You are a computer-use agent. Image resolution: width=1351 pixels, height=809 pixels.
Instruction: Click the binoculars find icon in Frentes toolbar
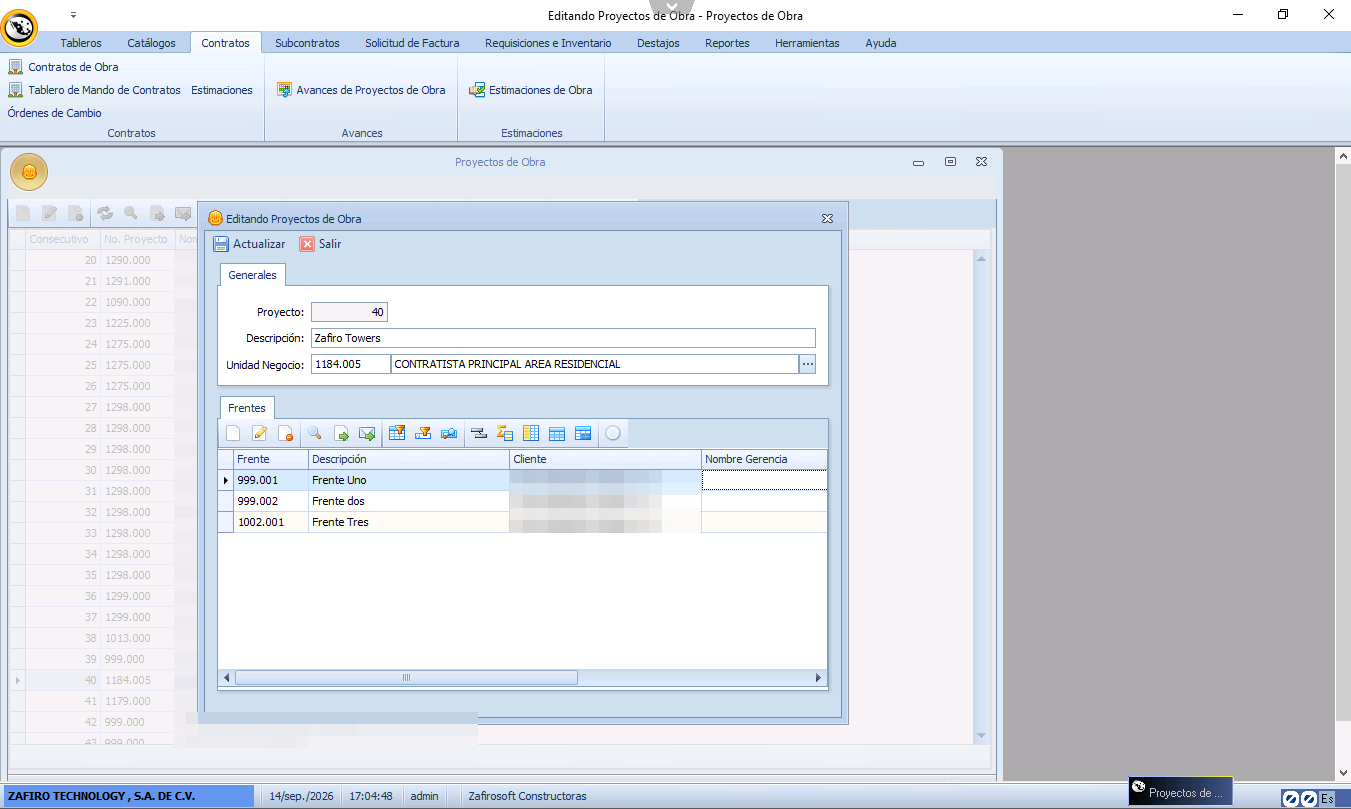pyautogui.click(x=449, y=433)
